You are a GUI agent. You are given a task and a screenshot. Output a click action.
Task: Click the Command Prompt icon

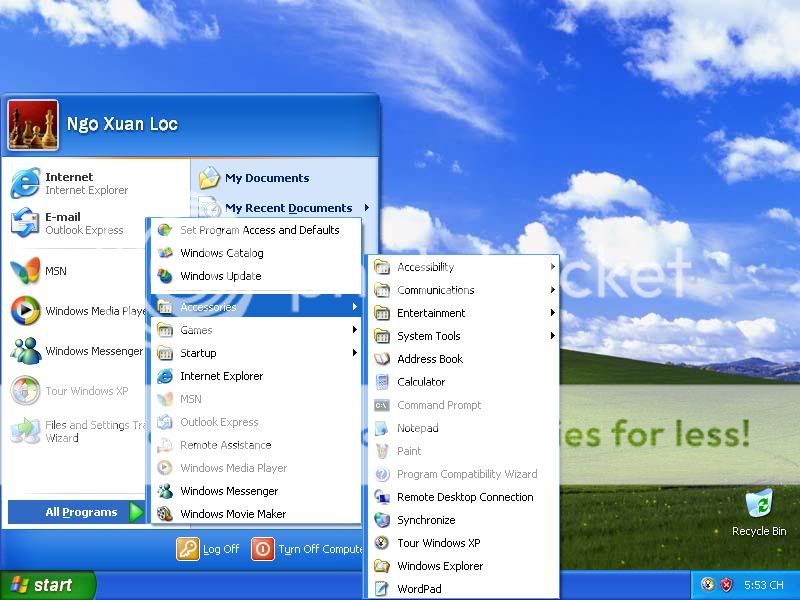pyautogui.click(x=382, y=405)
